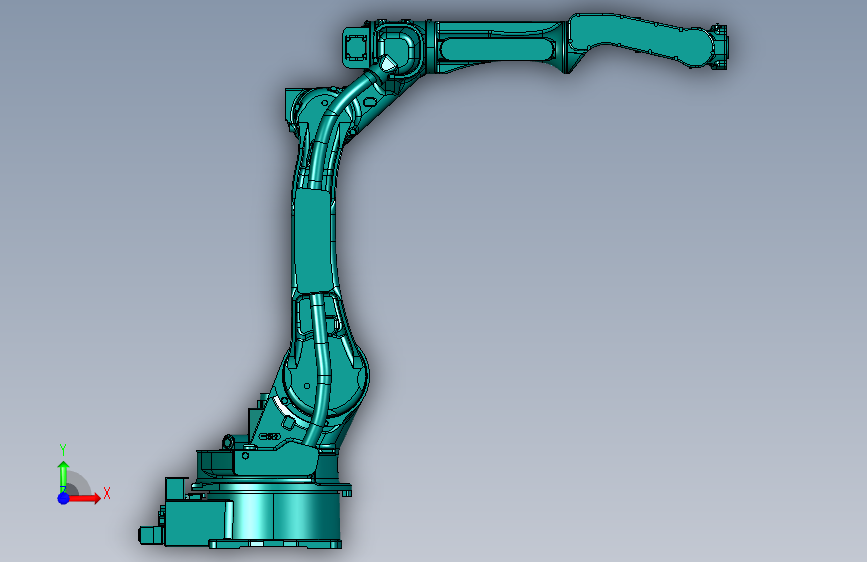
Task: Click the red X axis arrow of the triad
Action: 84,498
